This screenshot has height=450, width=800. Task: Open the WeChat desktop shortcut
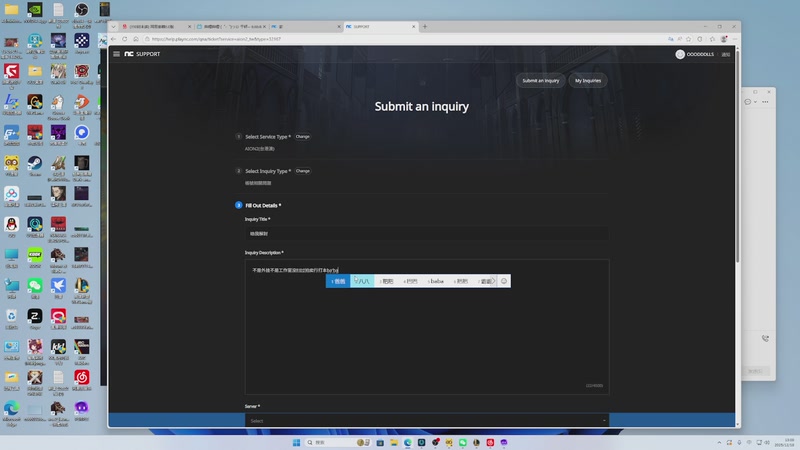(35, 288)
